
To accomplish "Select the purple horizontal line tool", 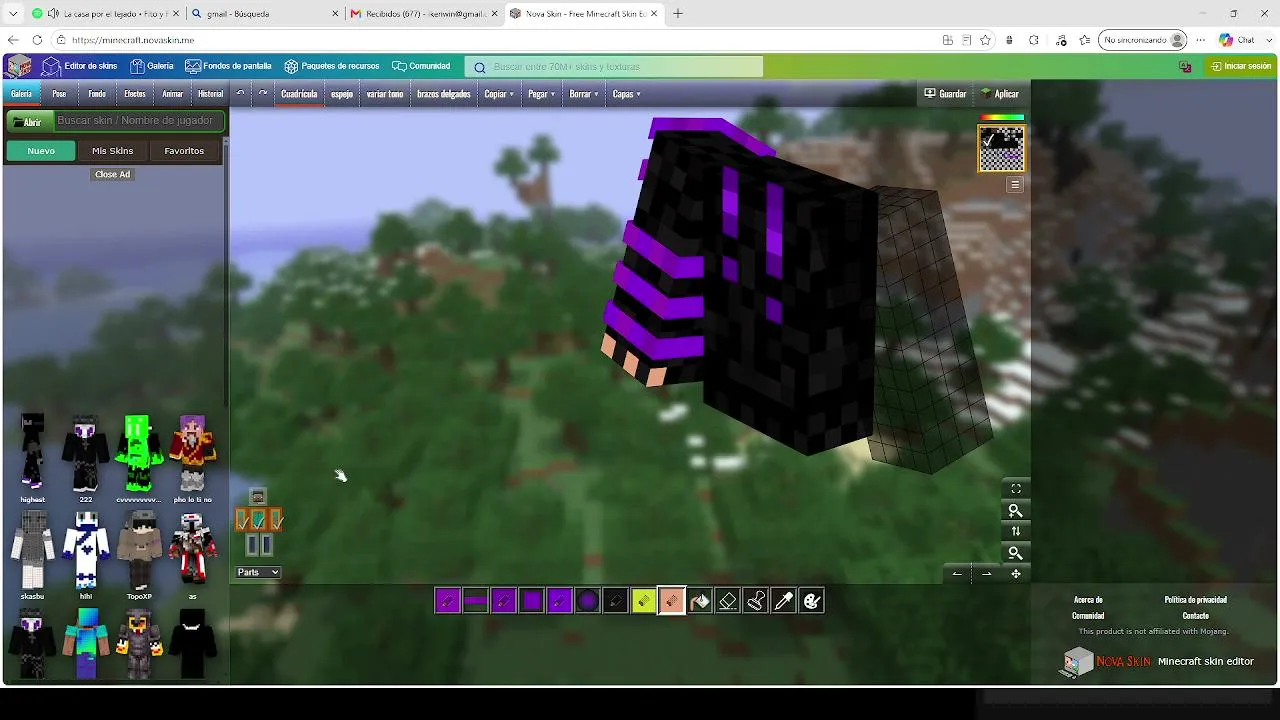I will (x=476, y=601).
